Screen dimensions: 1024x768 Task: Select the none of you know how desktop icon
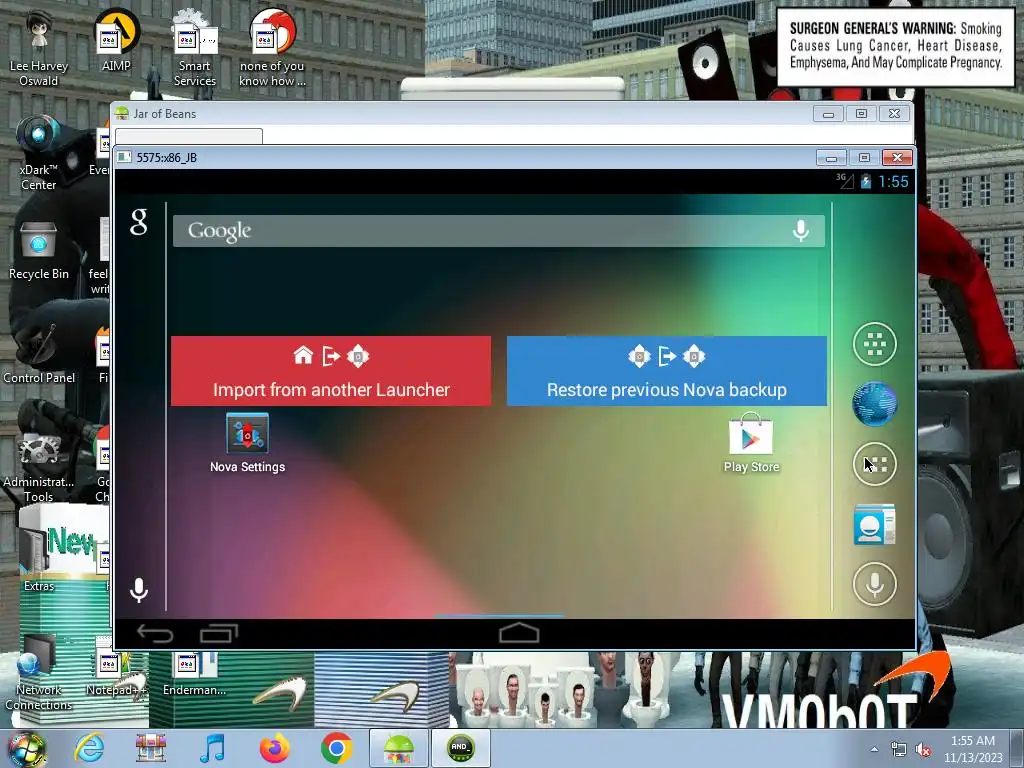point(272,49)
